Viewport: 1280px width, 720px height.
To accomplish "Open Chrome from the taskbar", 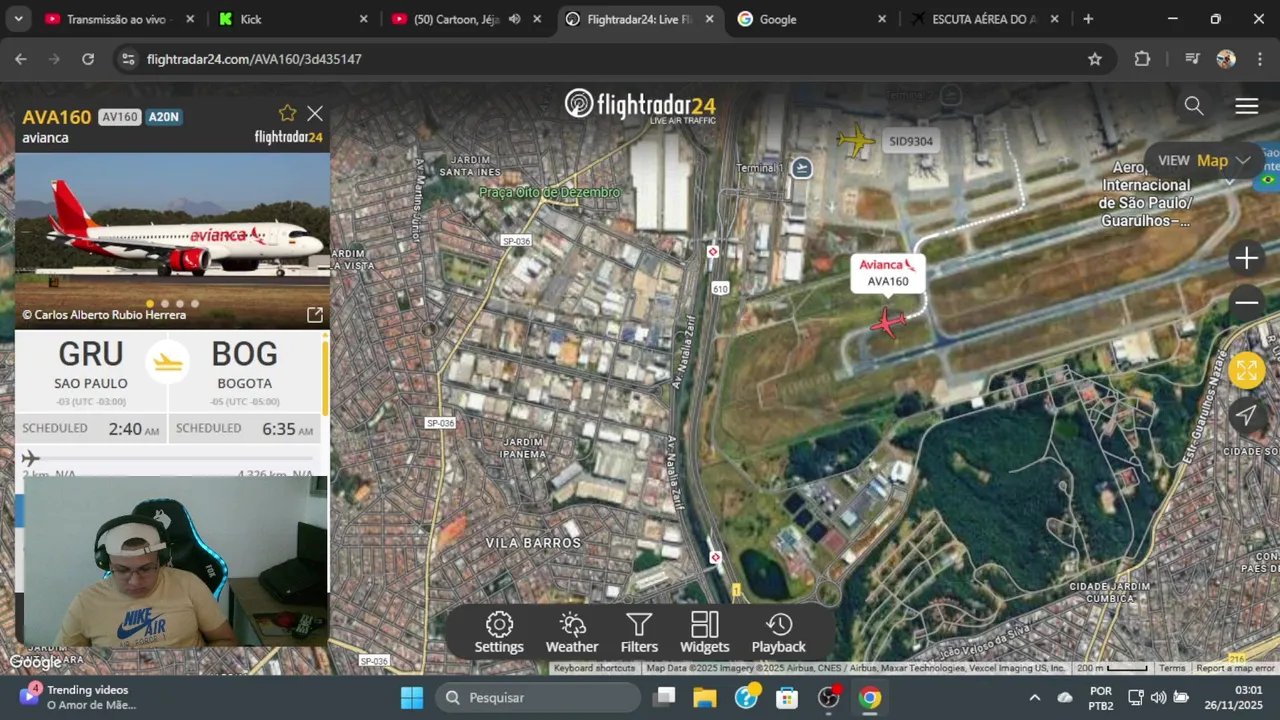I will 870,698.
